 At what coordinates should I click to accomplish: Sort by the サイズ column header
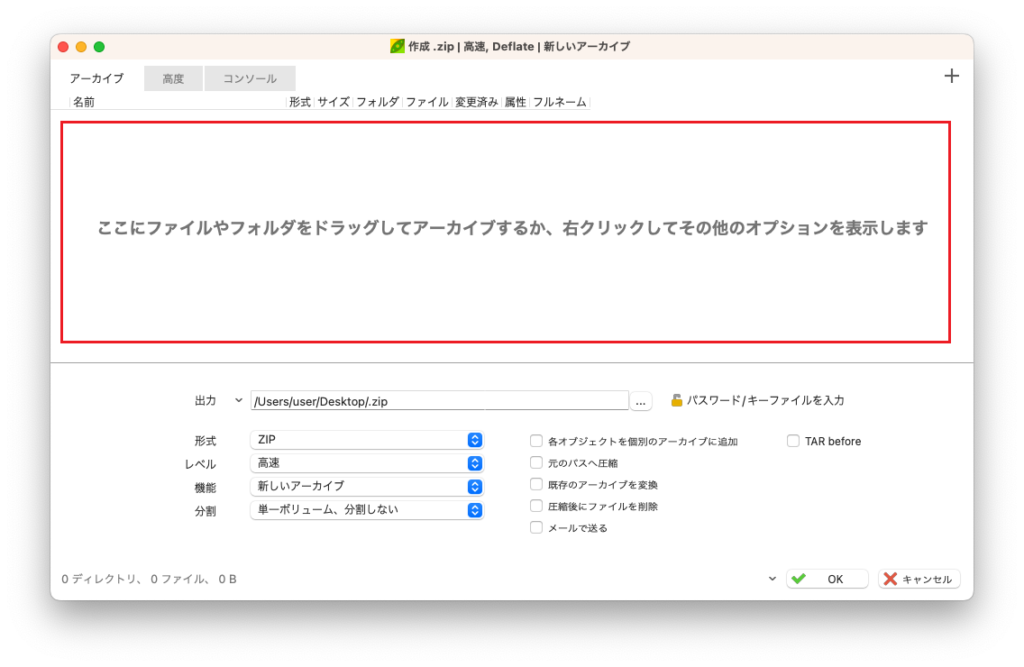(x=333, y=102)
